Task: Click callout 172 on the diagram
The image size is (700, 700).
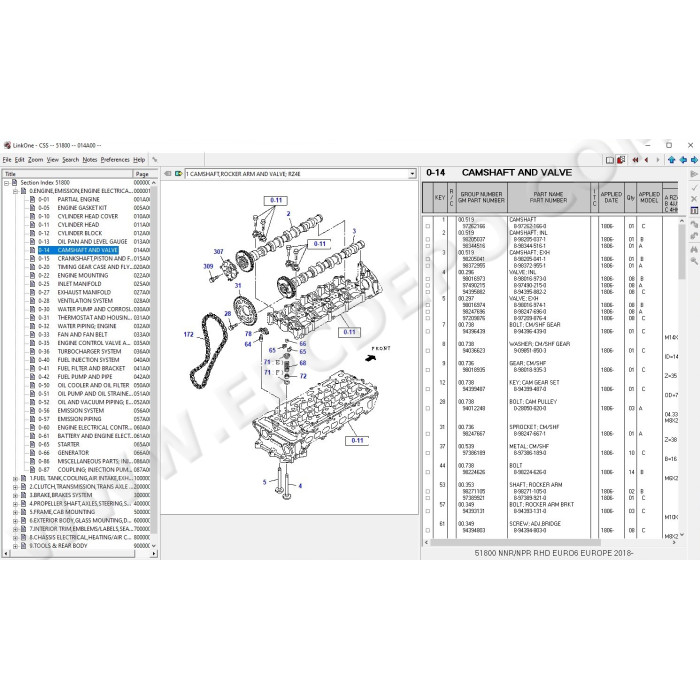Action: [x=188, y=334]
